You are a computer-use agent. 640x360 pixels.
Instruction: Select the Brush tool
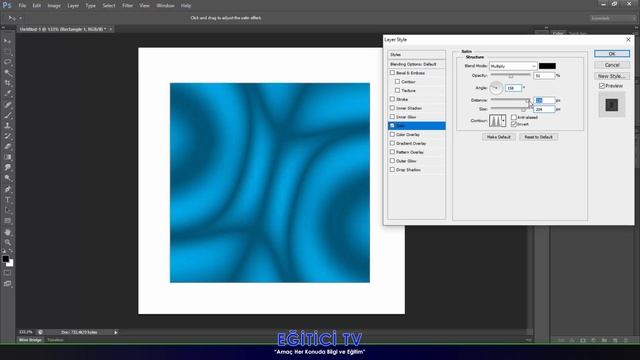pyautogui.click(x=7, y=115)
